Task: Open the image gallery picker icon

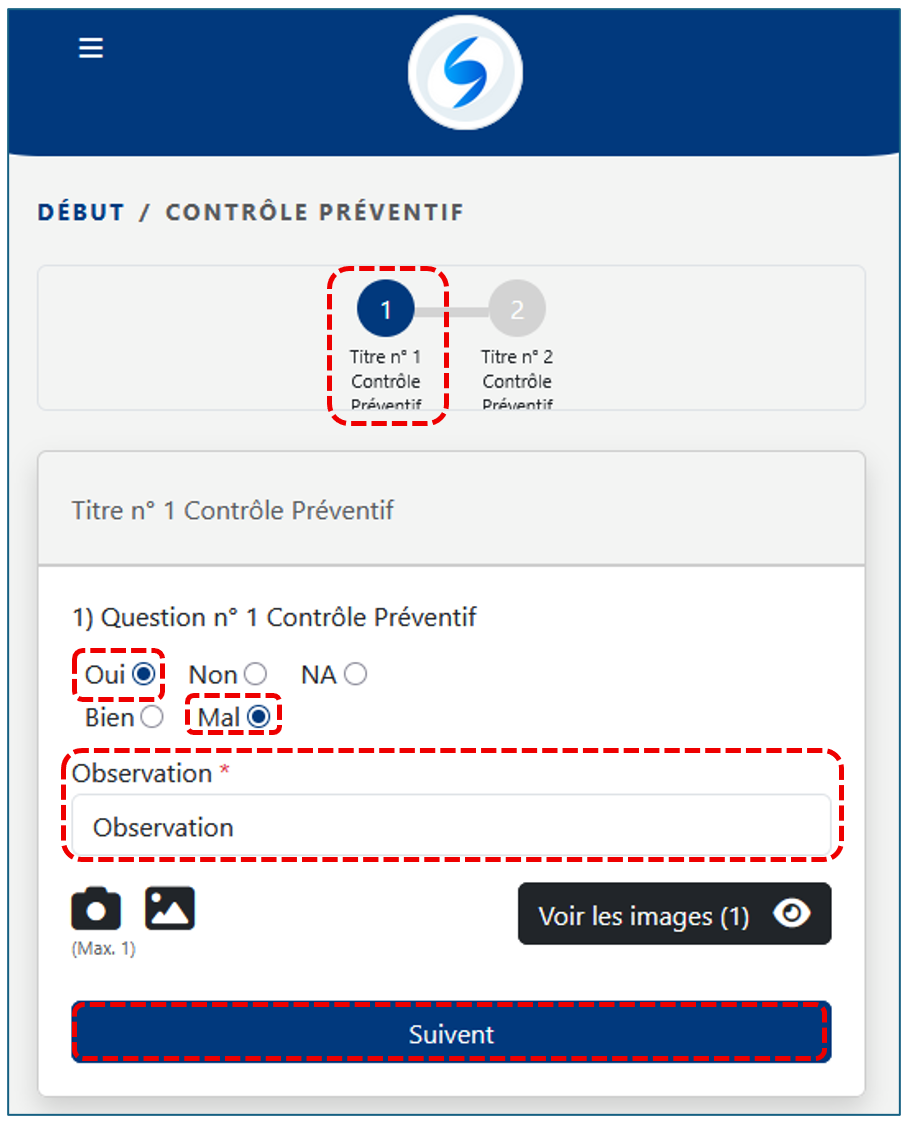Action: (x=170, y=909)
